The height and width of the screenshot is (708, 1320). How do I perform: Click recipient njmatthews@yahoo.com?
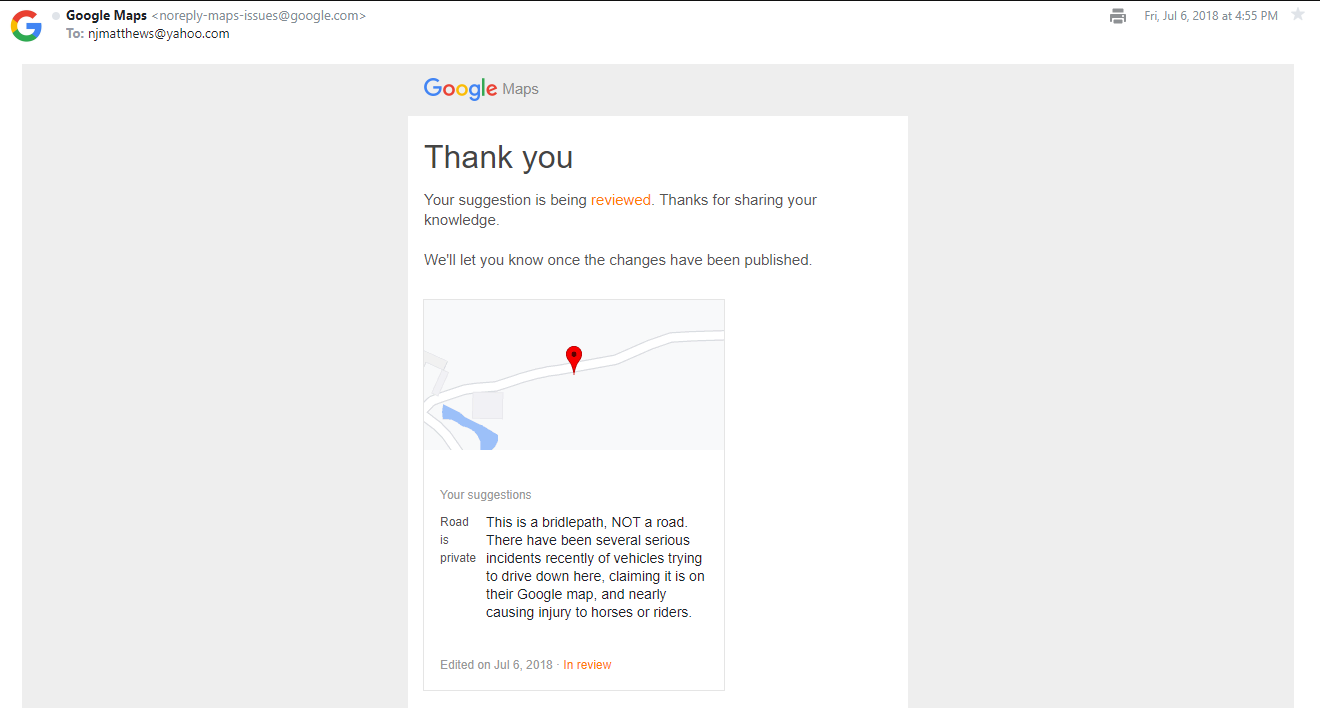tap(159, 34)
